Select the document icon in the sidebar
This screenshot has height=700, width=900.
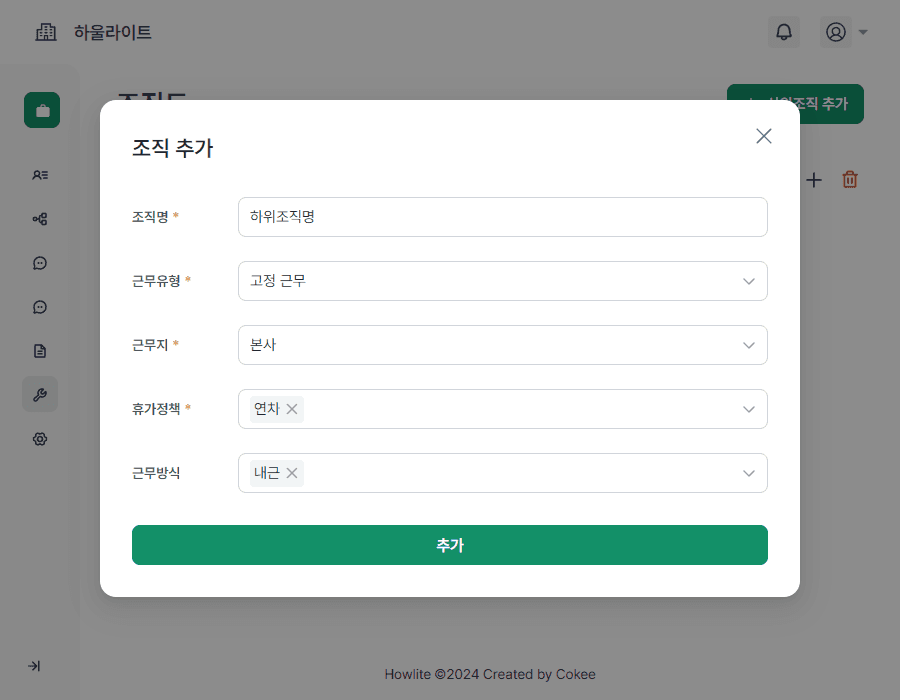pyautogui.click(x=39, y=351)
